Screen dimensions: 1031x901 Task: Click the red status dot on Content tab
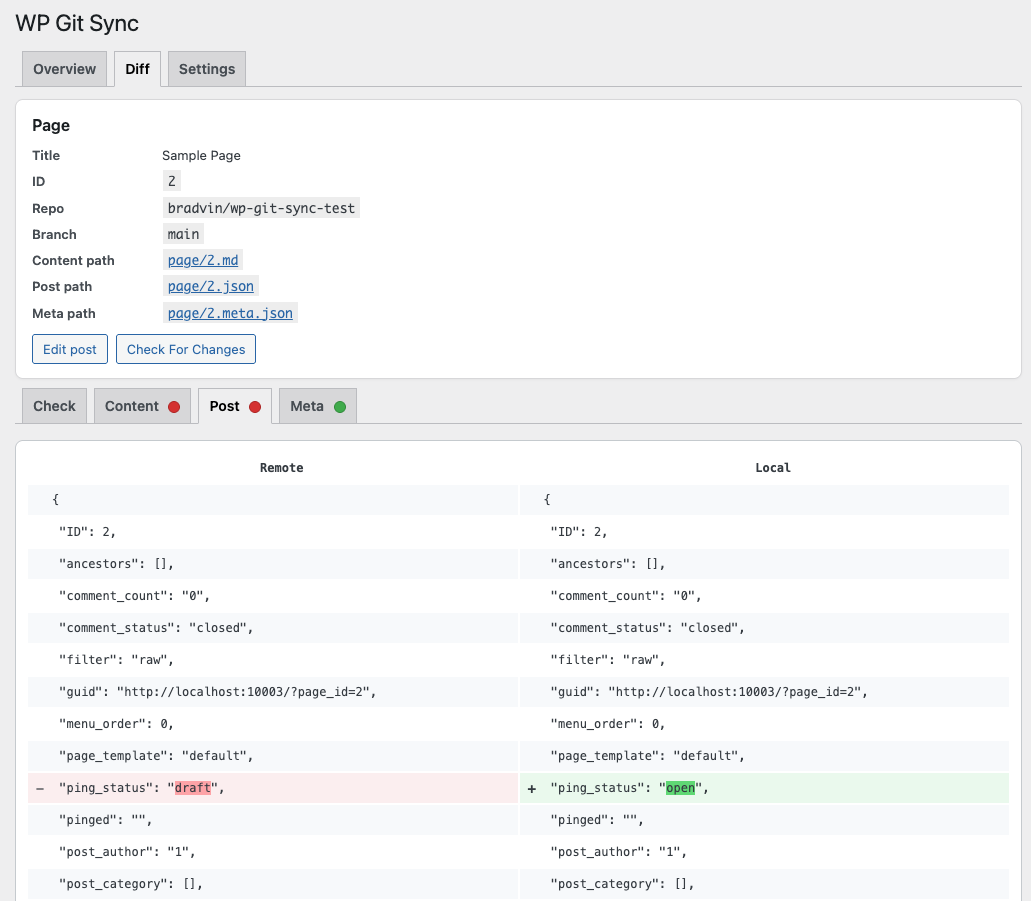[174, 407]
